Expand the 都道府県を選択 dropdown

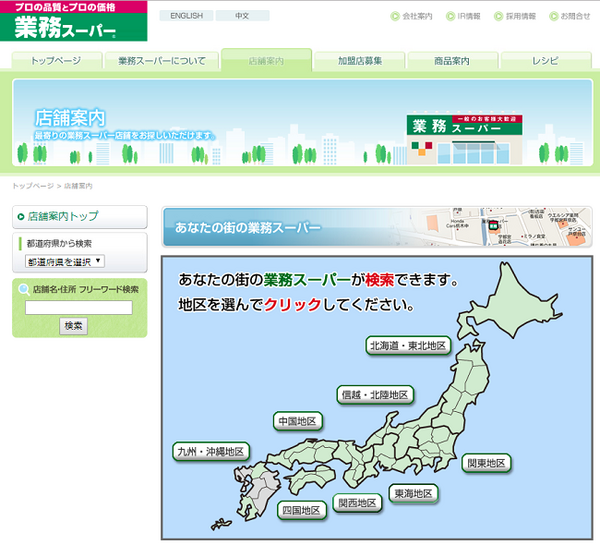[x=65, y=261]
